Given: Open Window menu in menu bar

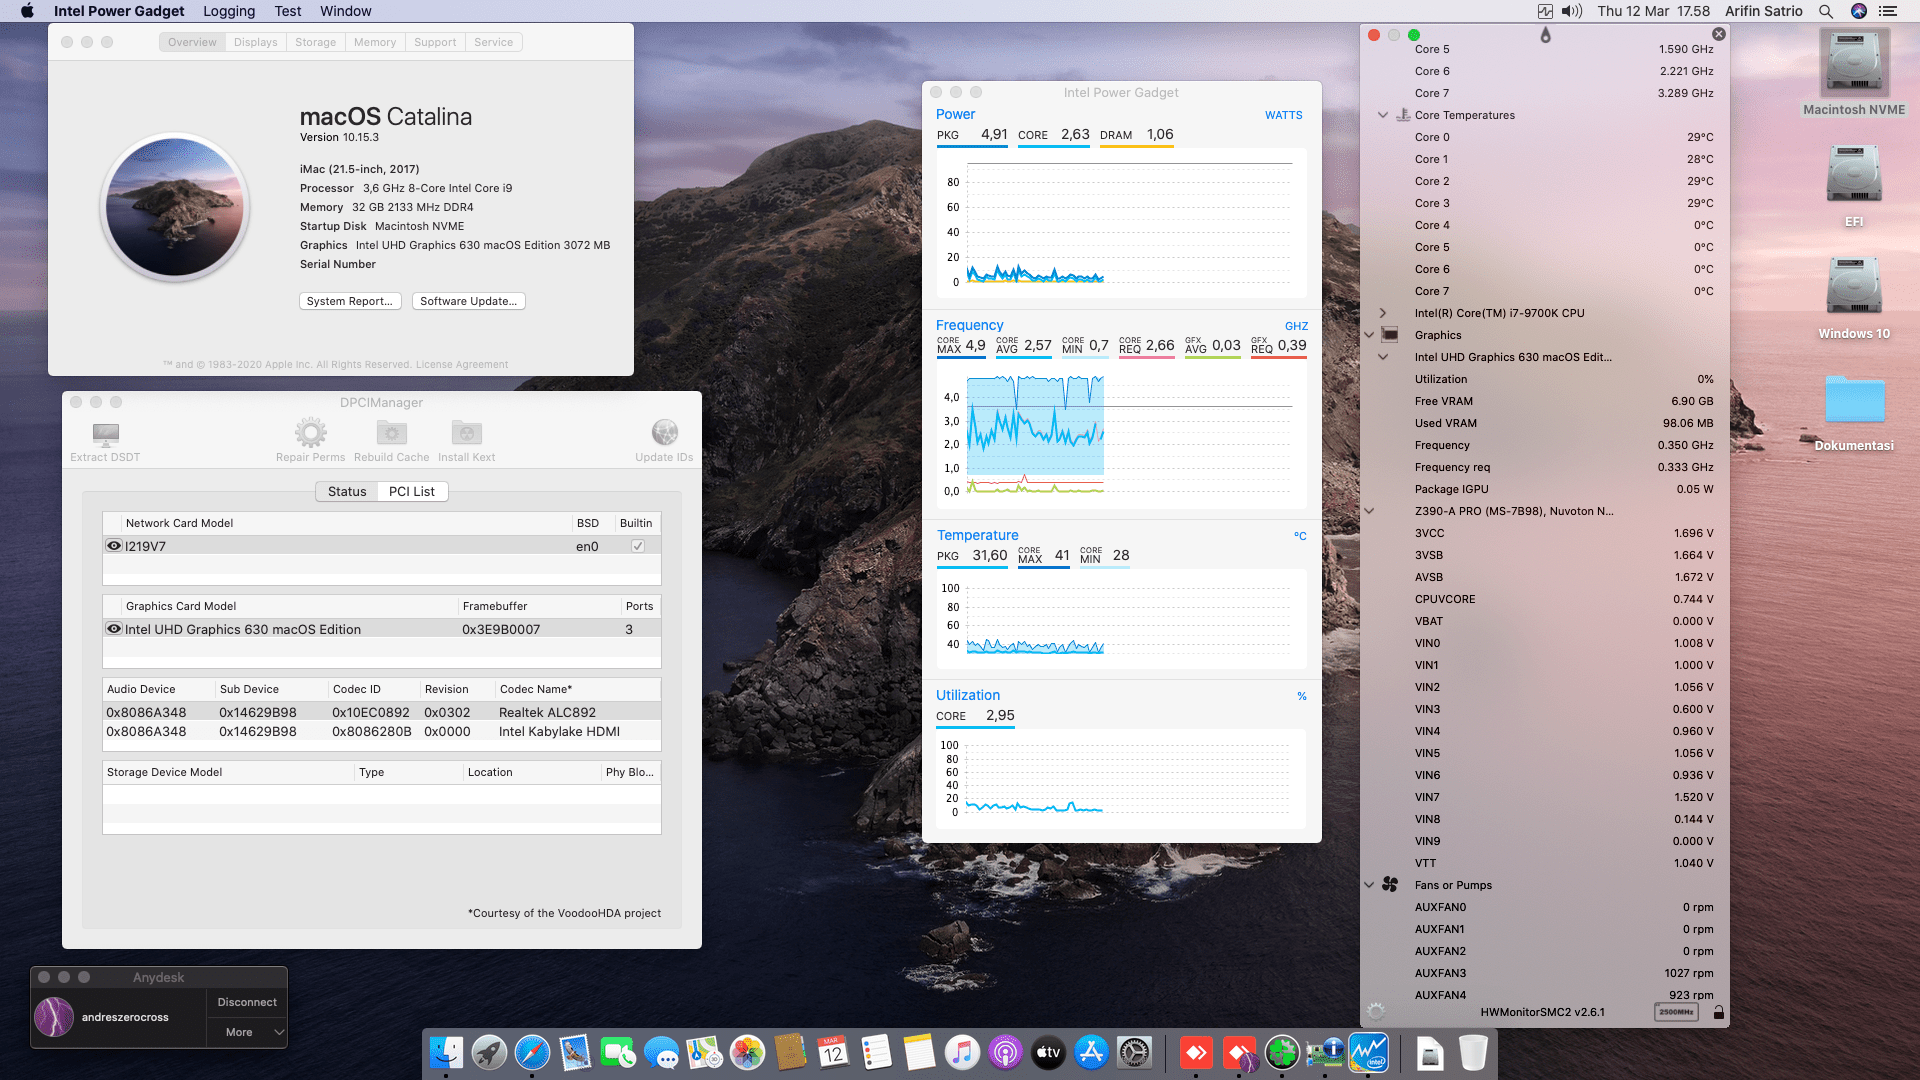Looking at the screenshot, I should click(346, 11).
